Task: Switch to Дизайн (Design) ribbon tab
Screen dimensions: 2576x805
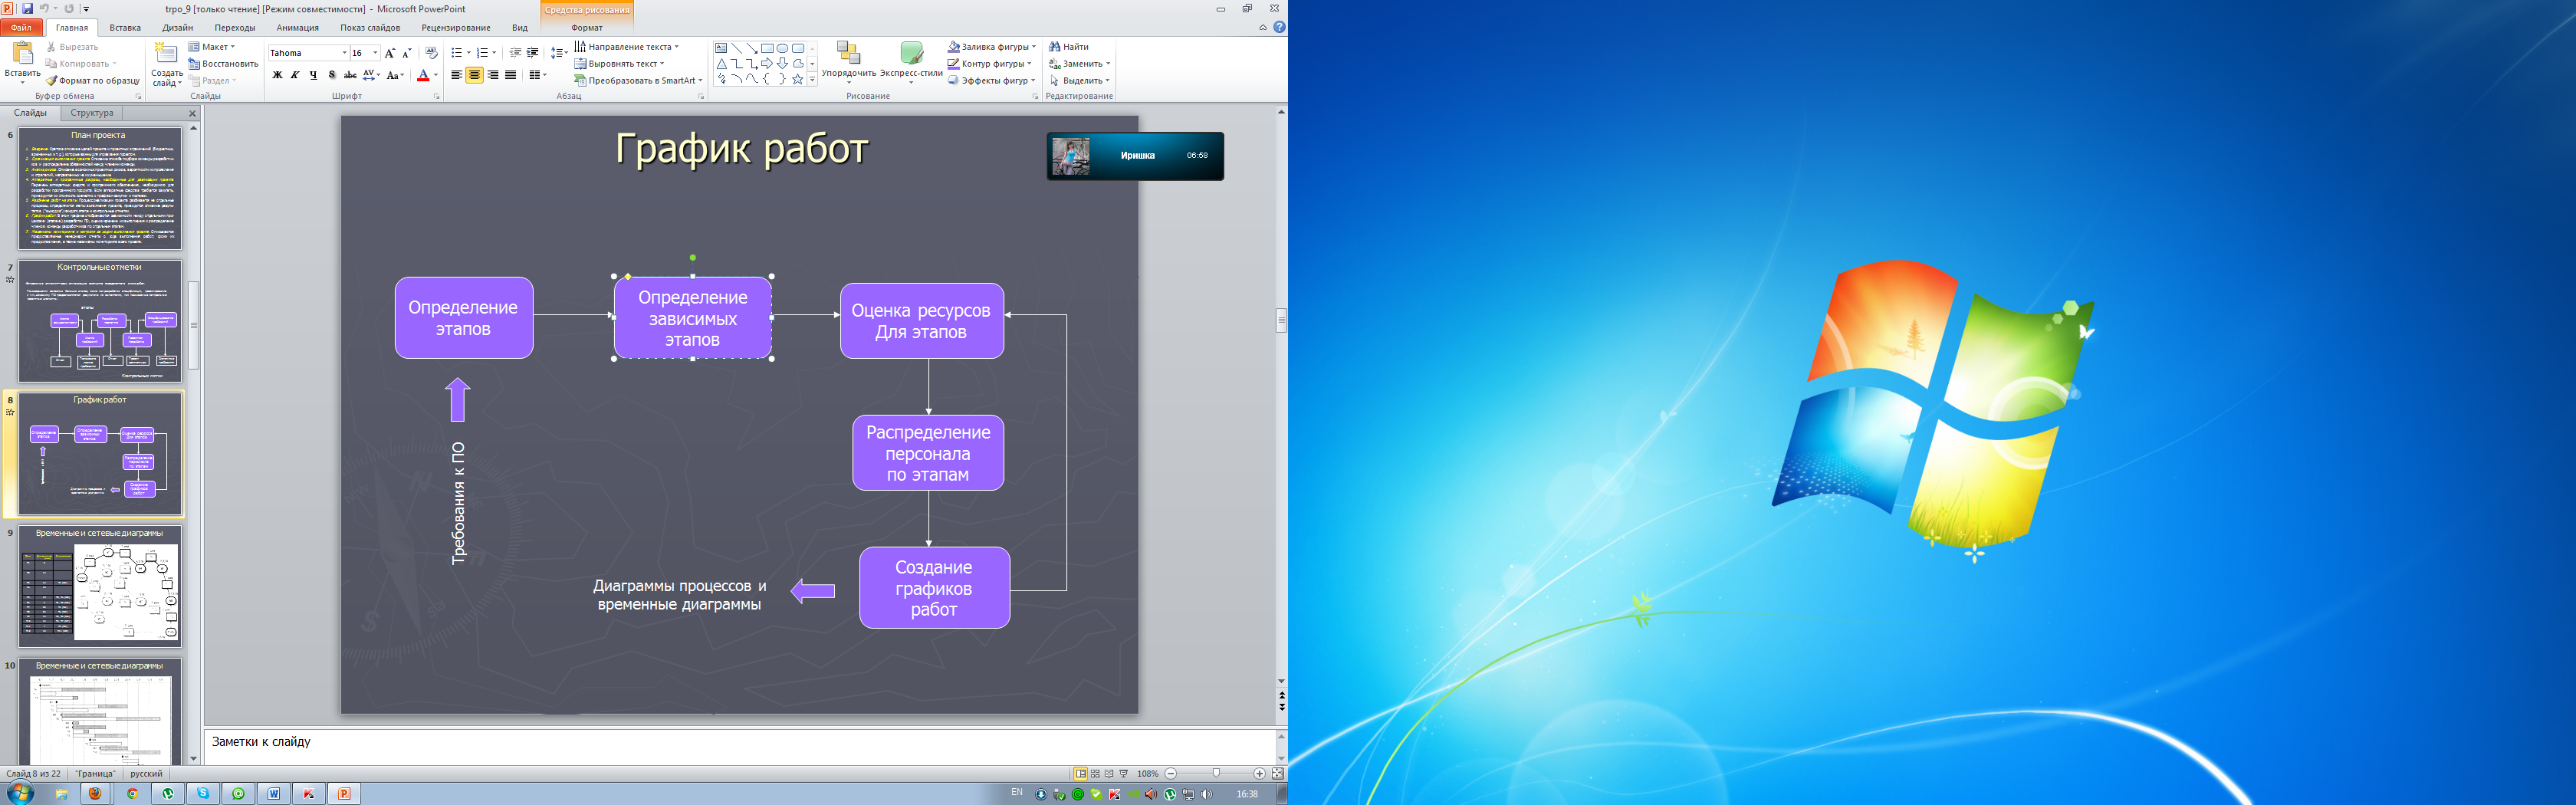Action: 177,28
